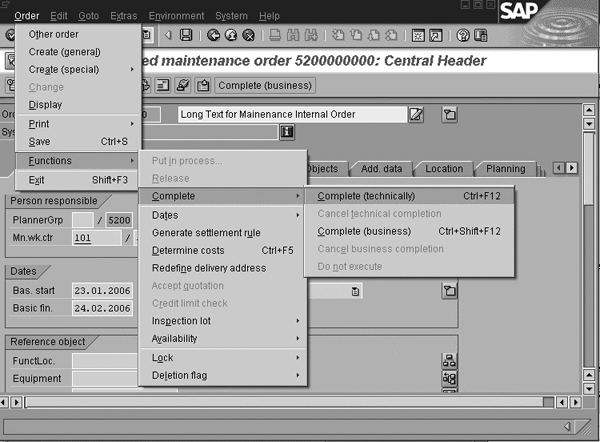Click the vertical scrollbar down arrow
Screen dimensions: 600x442
coord(589,389)
